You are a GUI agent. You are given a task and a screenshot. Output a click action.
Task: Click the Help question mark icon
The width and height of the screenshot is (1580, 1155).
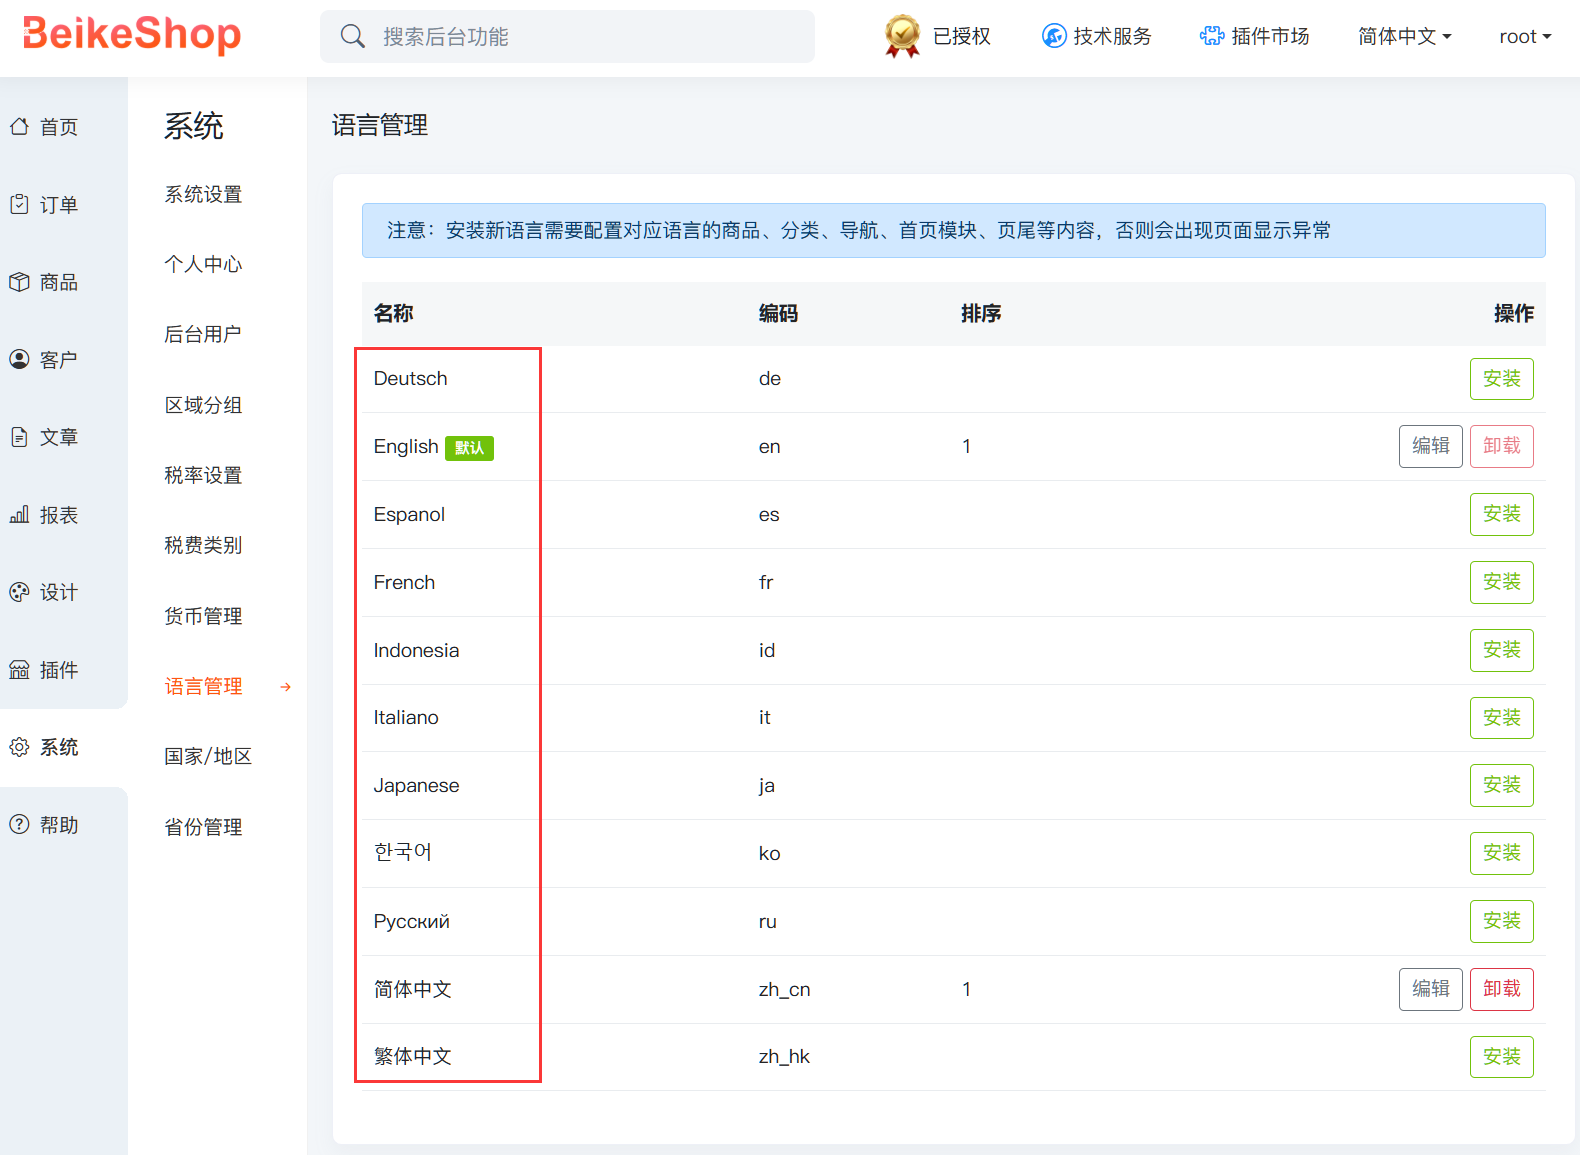point(19,825)
